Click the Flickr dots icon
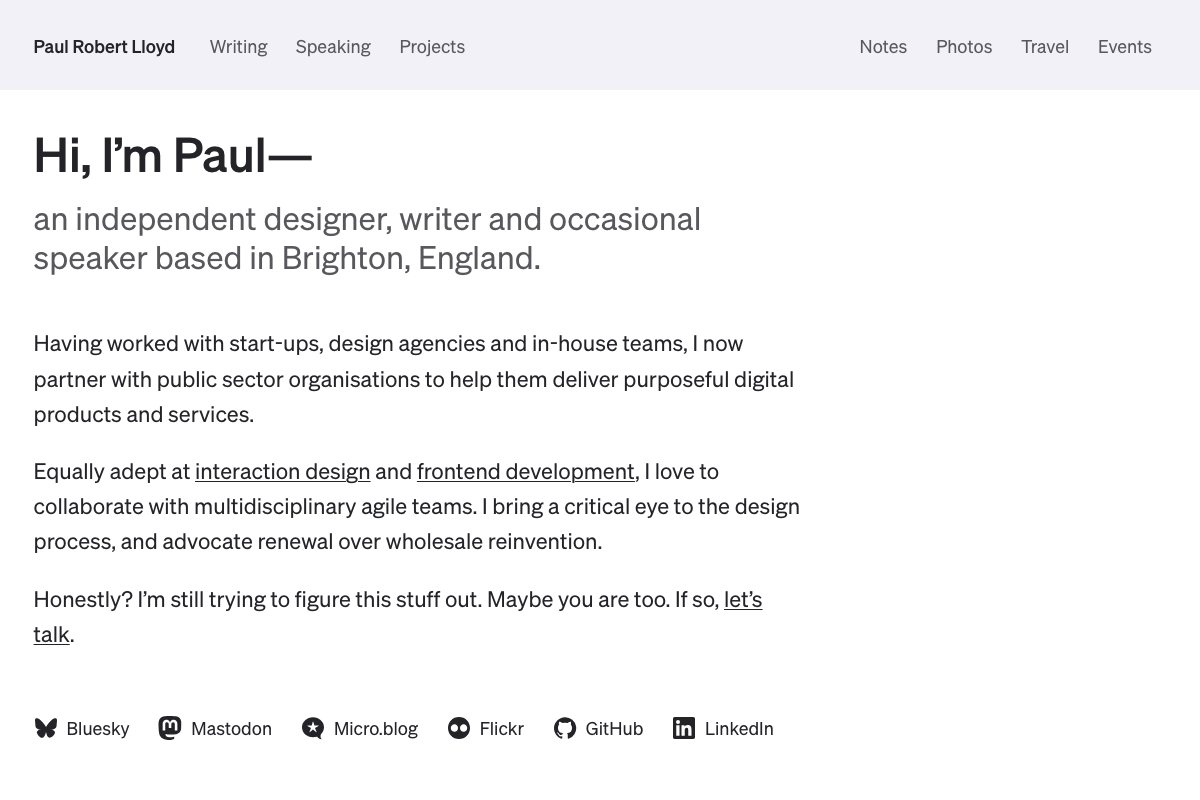The width and height of the screenshot is (1200, 800). 459,728
